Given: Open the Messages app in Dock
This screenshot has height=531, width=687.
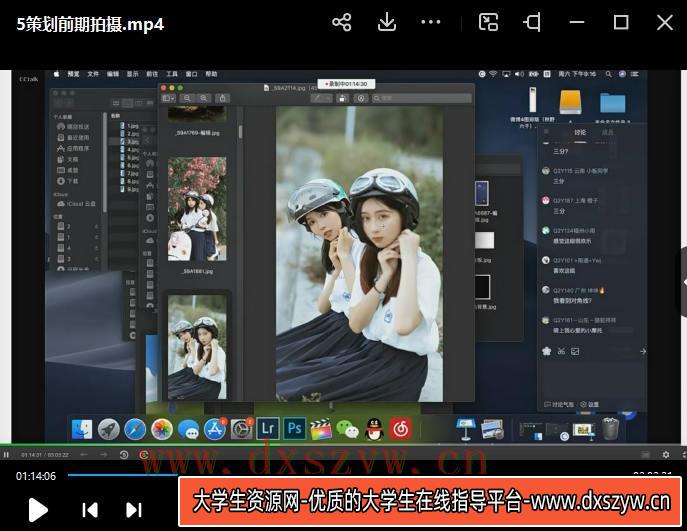Looking at the screenshot, I should 188,429.
